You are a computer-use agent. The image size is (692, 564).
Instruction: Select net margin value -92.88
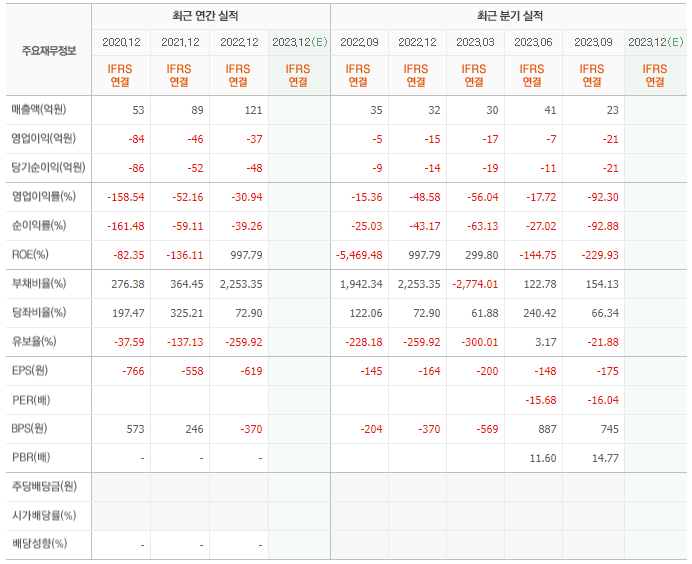[x=603, y=226]
